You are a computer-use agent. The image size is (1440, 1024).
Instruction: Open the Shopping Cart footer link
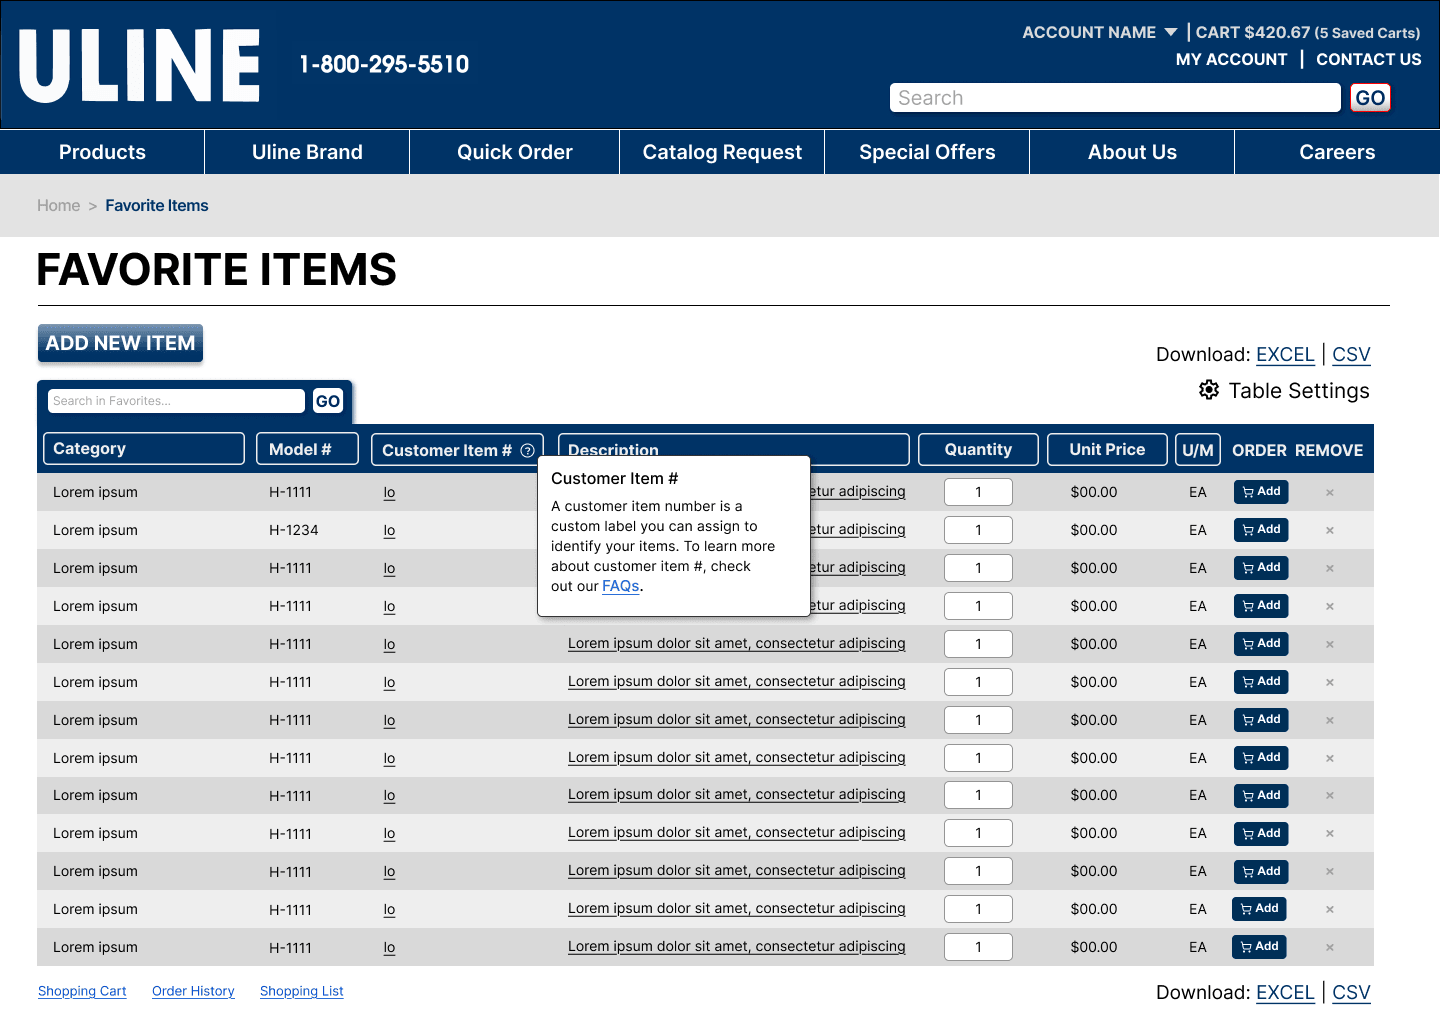(82, 992)
